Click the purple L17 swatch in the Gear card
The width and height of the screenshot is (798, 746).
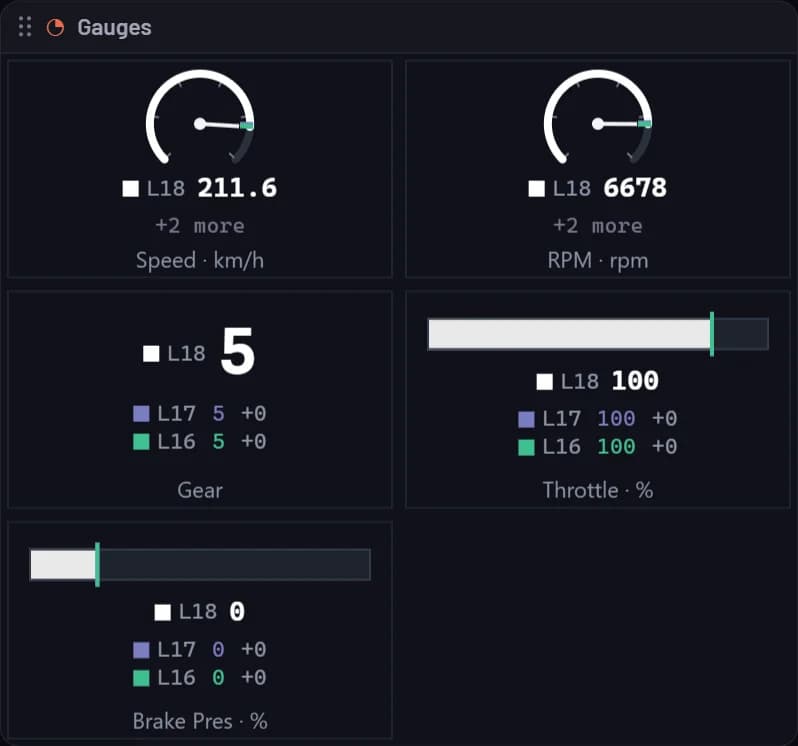click(141, 414)
